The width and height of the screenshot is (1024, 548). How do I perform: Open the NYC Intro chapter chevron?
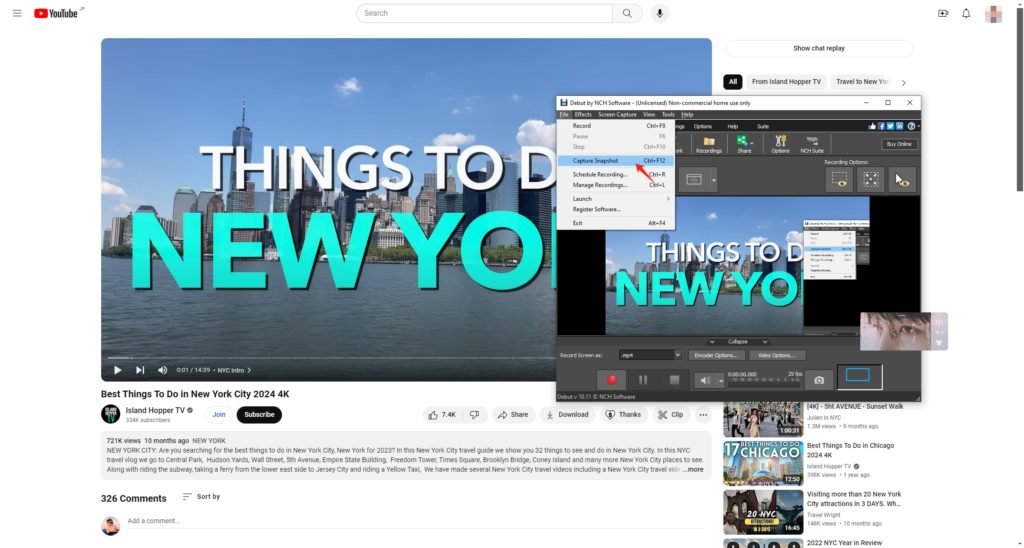249,370
